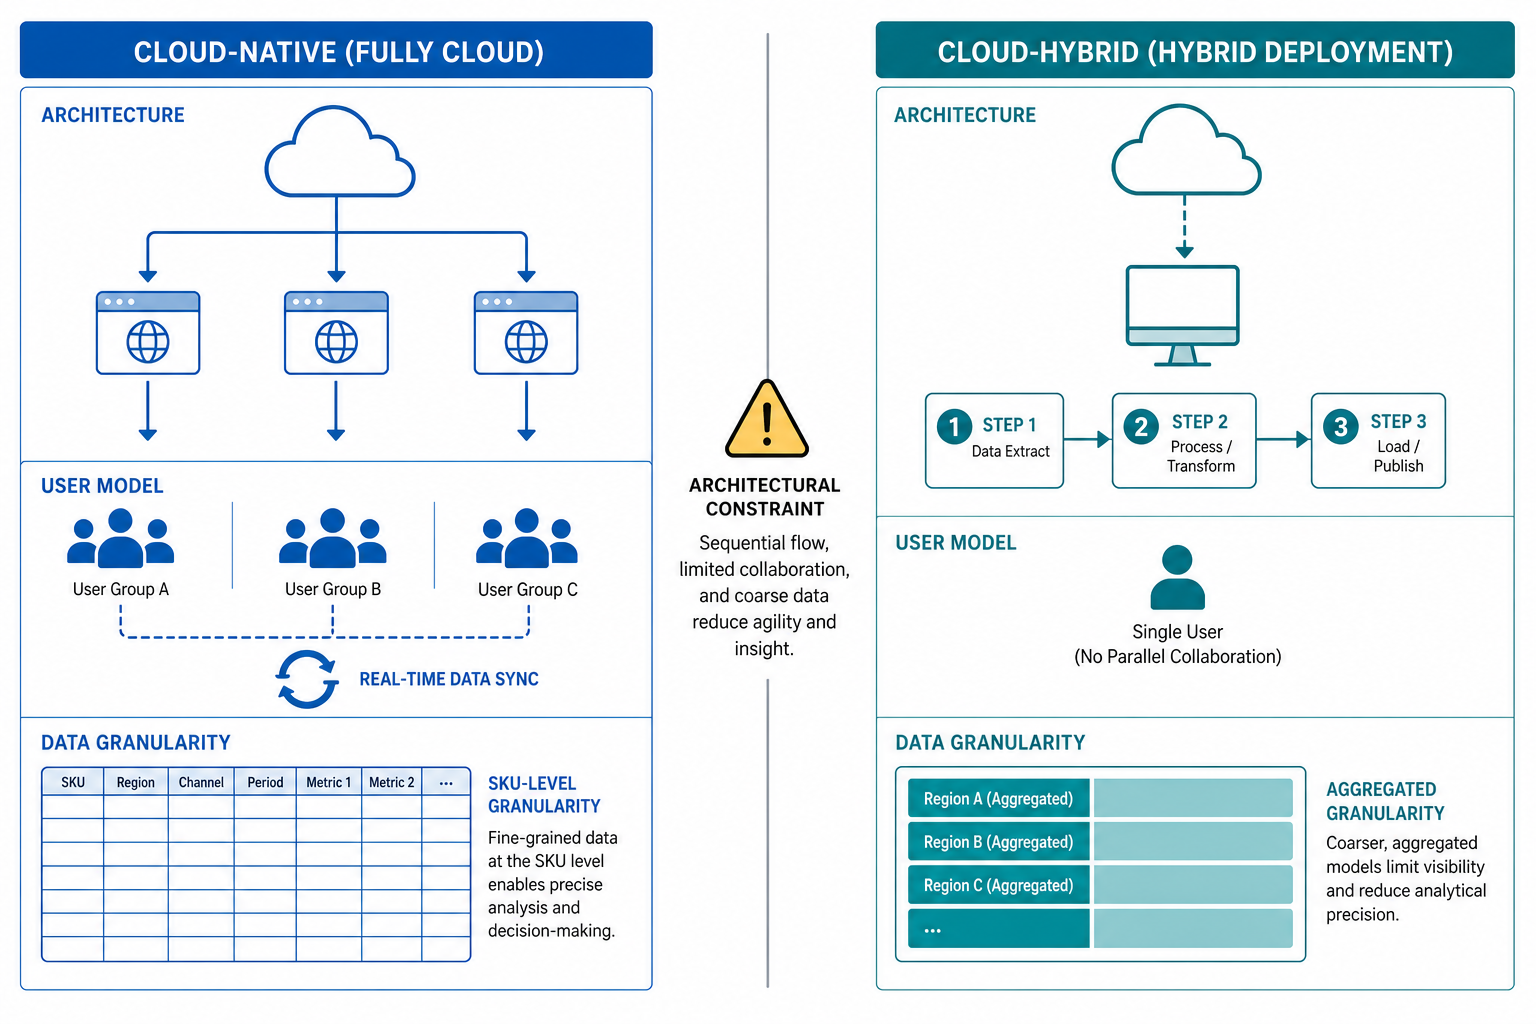Click browser window icon above User Group C
The image size is (1536, 1024).
click(526, 333)
